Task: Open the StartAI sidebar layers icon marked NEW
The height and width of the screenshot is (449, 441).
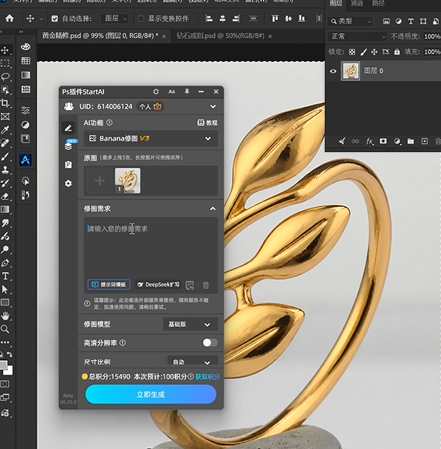Action: click(69, 146)
